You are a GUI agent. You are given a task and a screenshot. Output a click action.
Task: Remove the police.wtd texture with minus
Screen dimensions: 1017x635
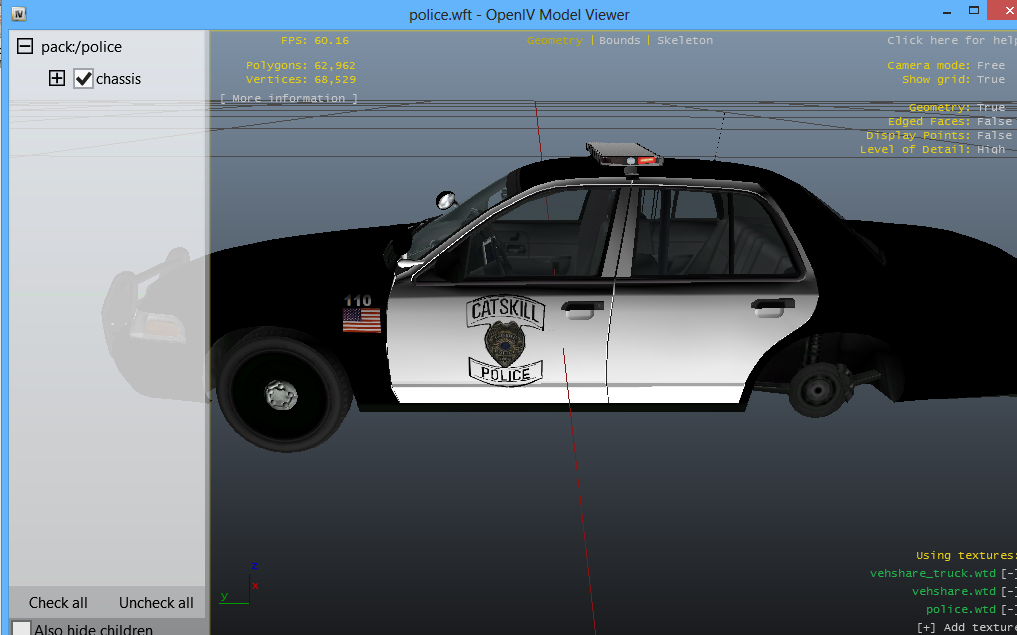pos(1008,609)
